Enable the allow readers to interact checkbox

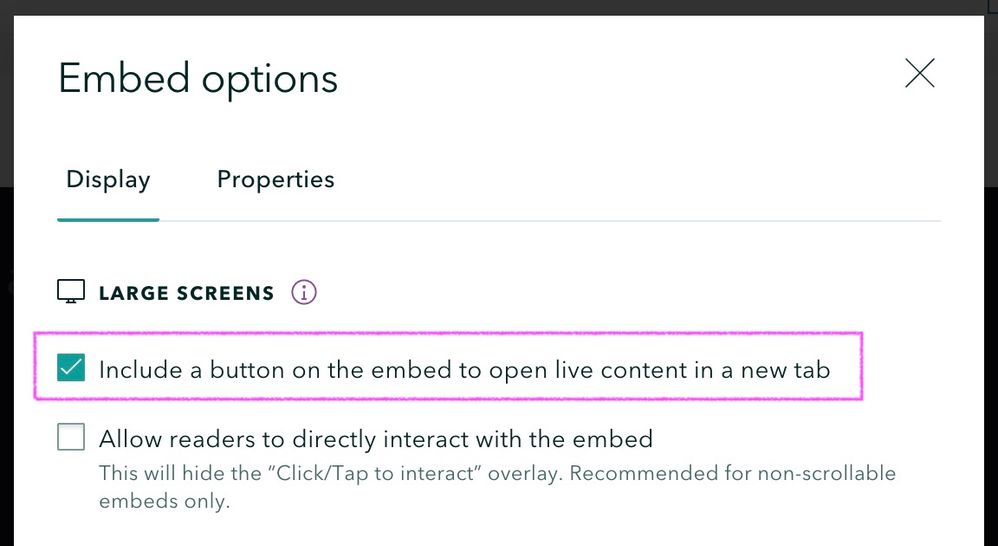coord(71,438)
